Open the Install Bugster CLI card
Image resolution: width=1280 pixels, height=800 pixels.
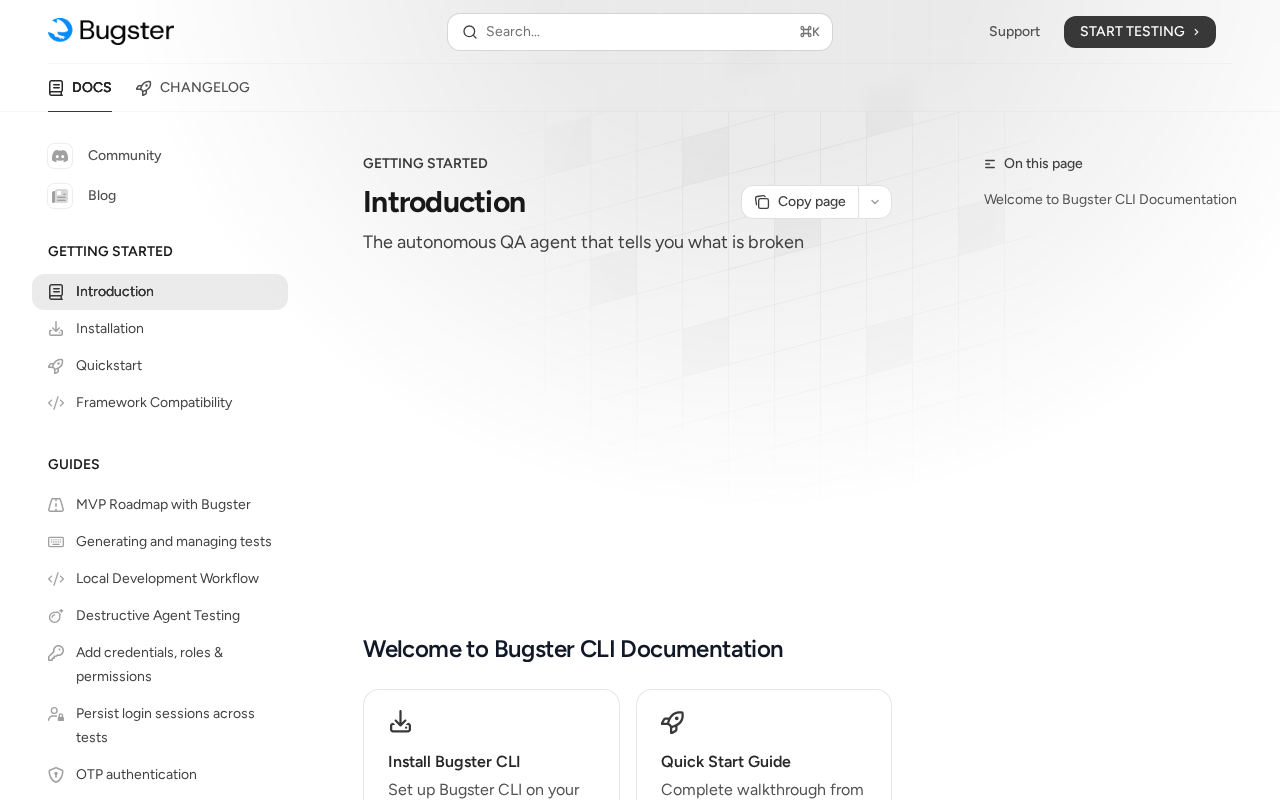491,745
